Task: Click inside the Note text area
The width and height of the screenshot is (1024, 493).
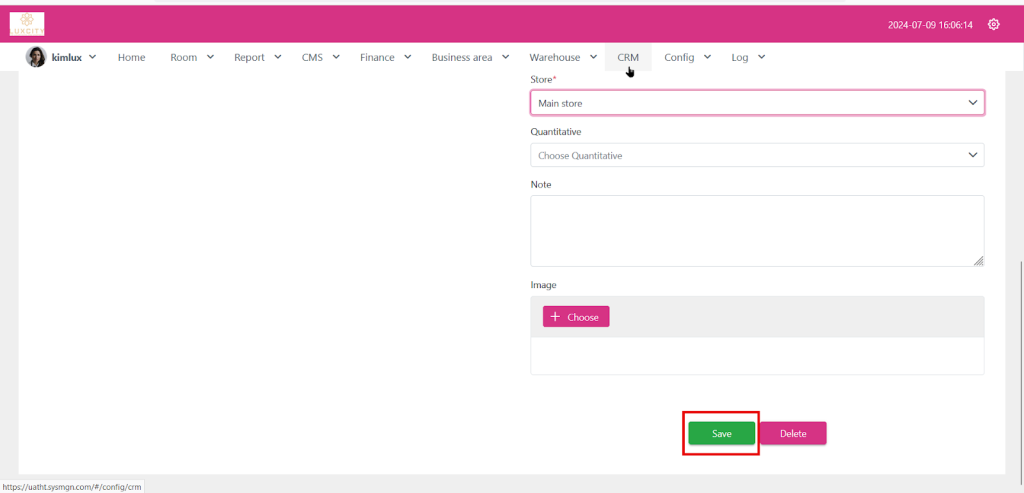Action: (756, 230)
